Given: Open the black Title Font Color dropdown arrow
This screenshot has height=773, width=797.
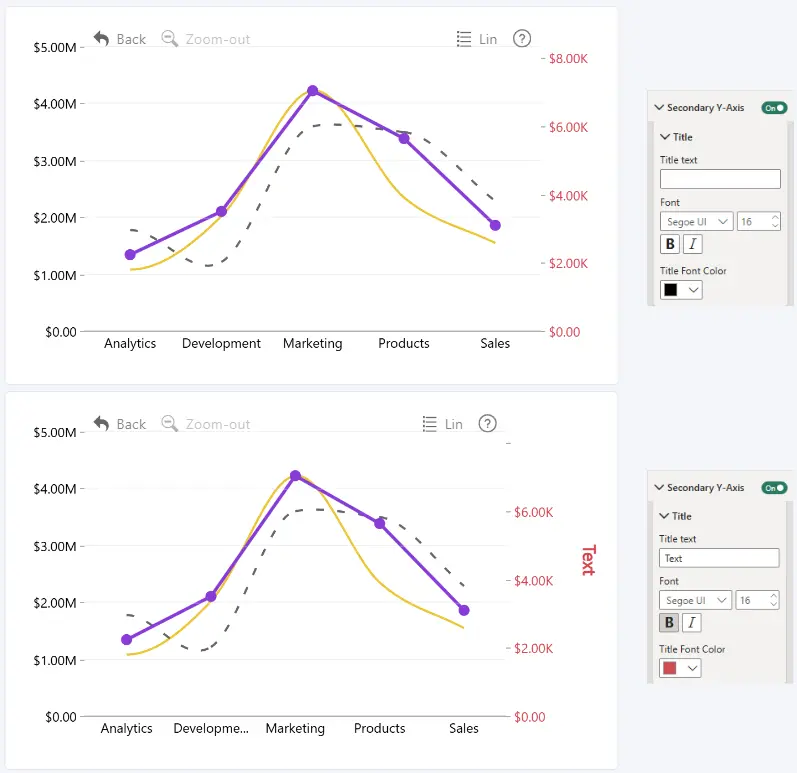Looking at the screenshot, I should coord(693,290).
